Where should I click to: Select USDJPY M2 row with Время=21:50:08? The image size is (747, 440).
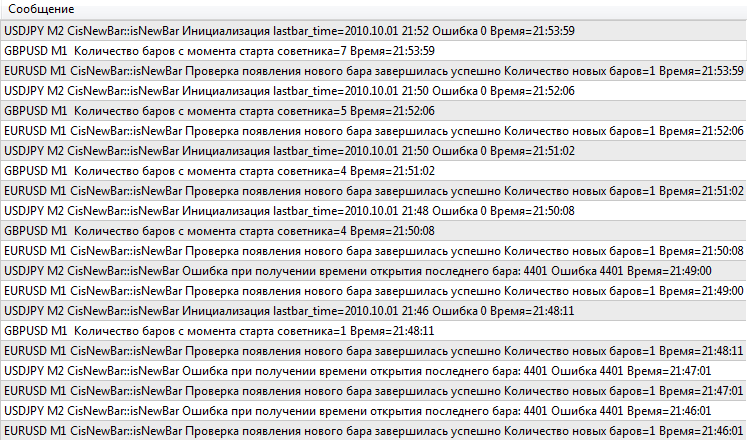374,211
